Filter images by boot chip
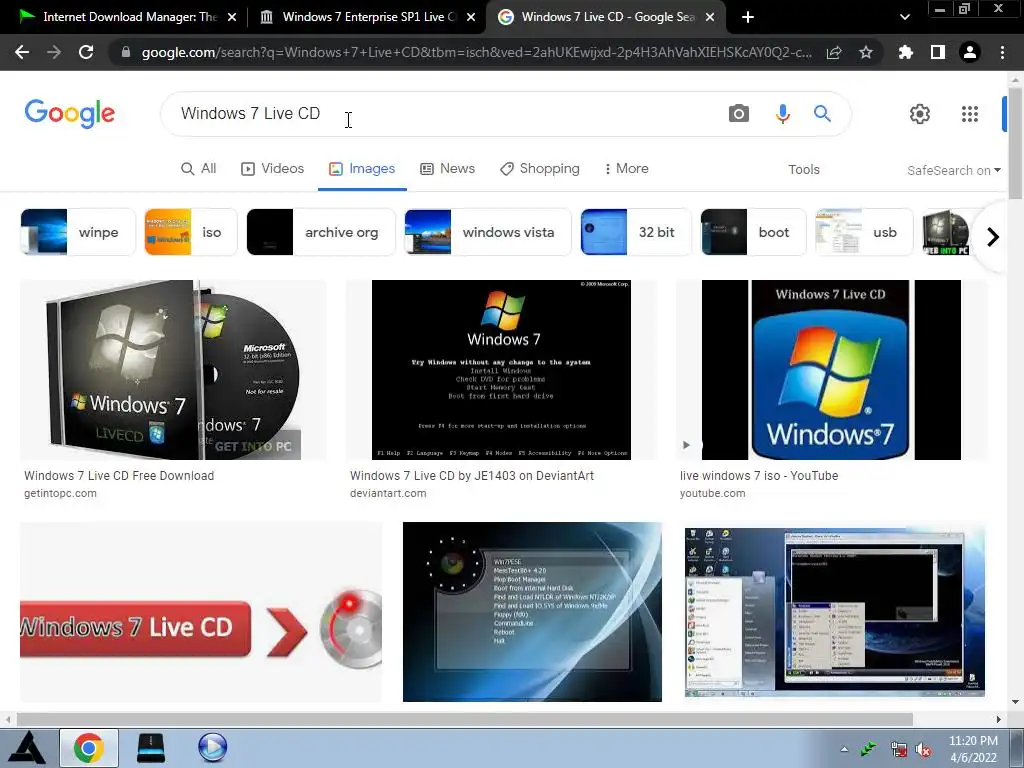1024x768 pixels. pos(753,232)
